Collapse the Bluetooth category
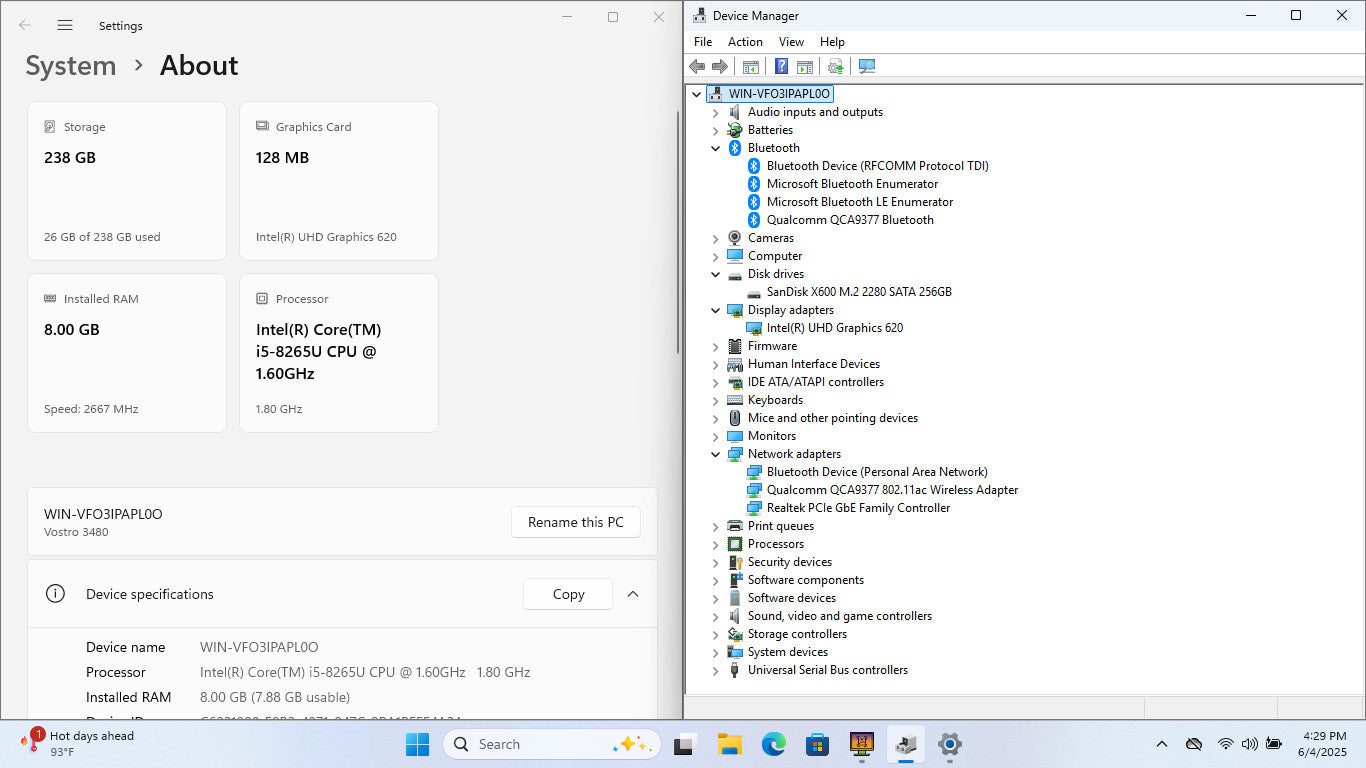Viewport: 1366px width, 768px height. pos(716,148)
